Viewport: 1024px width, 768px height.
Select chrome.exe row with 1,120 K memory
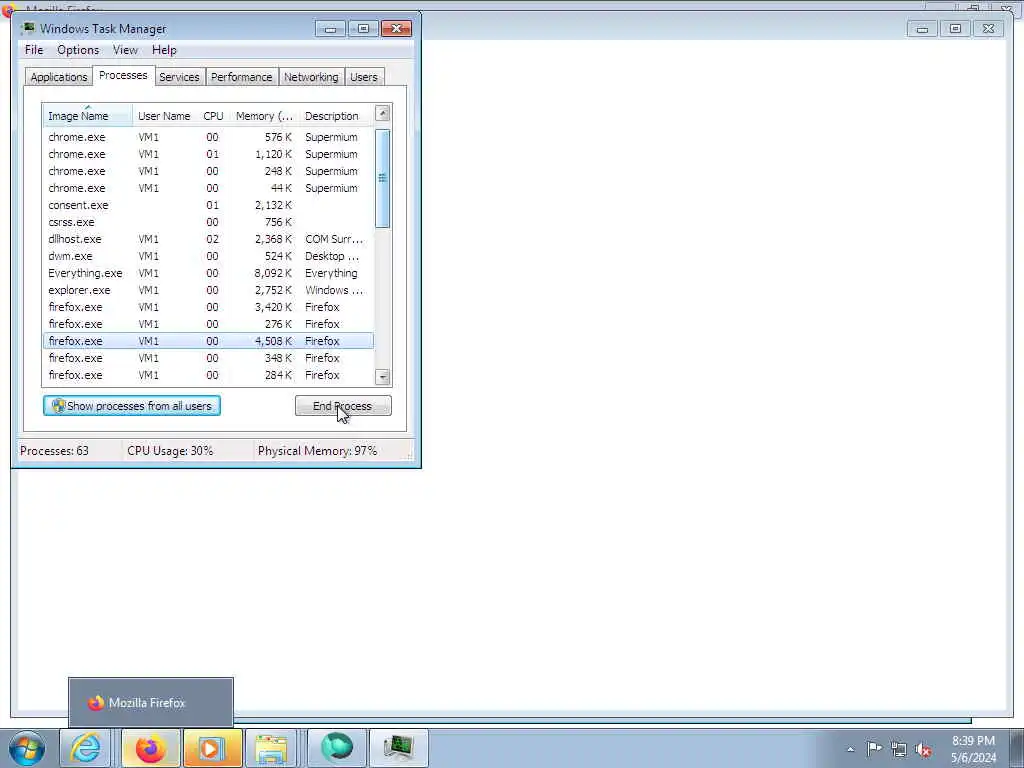208,154
